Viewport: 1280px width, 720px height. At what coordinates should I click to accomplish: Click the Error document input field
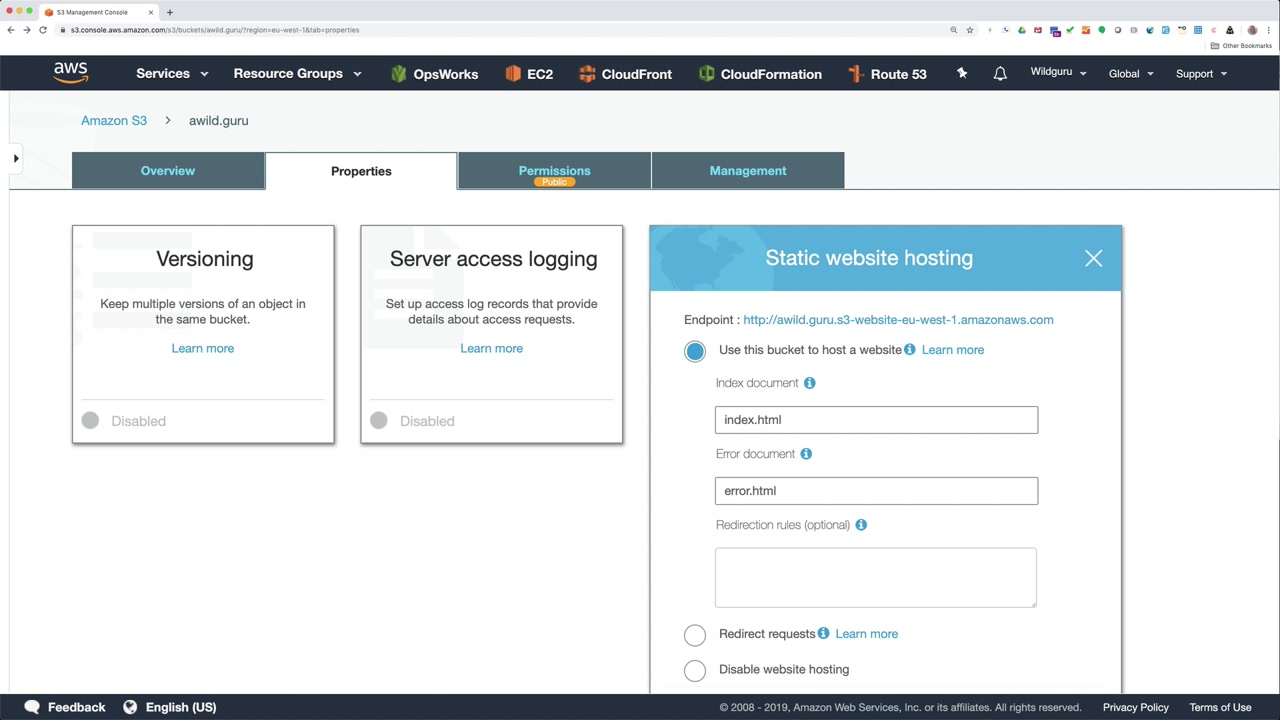click(x=876, y=491)
